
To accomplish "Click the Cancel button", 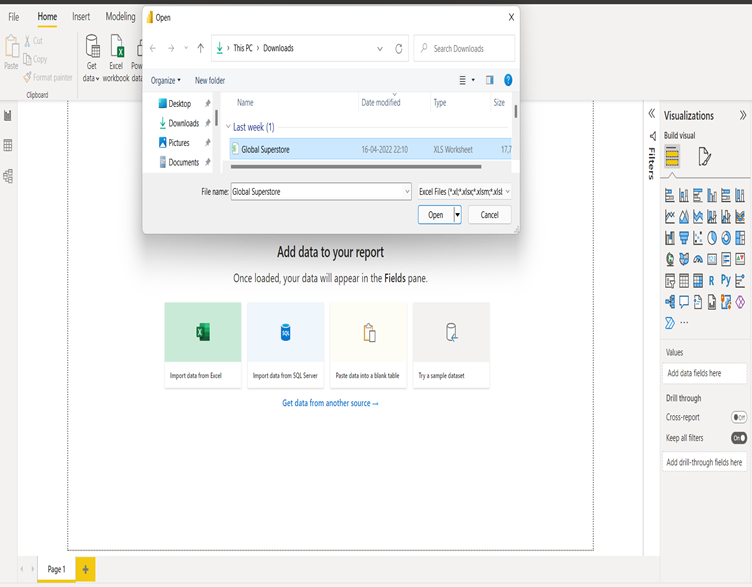I will 490,215.
